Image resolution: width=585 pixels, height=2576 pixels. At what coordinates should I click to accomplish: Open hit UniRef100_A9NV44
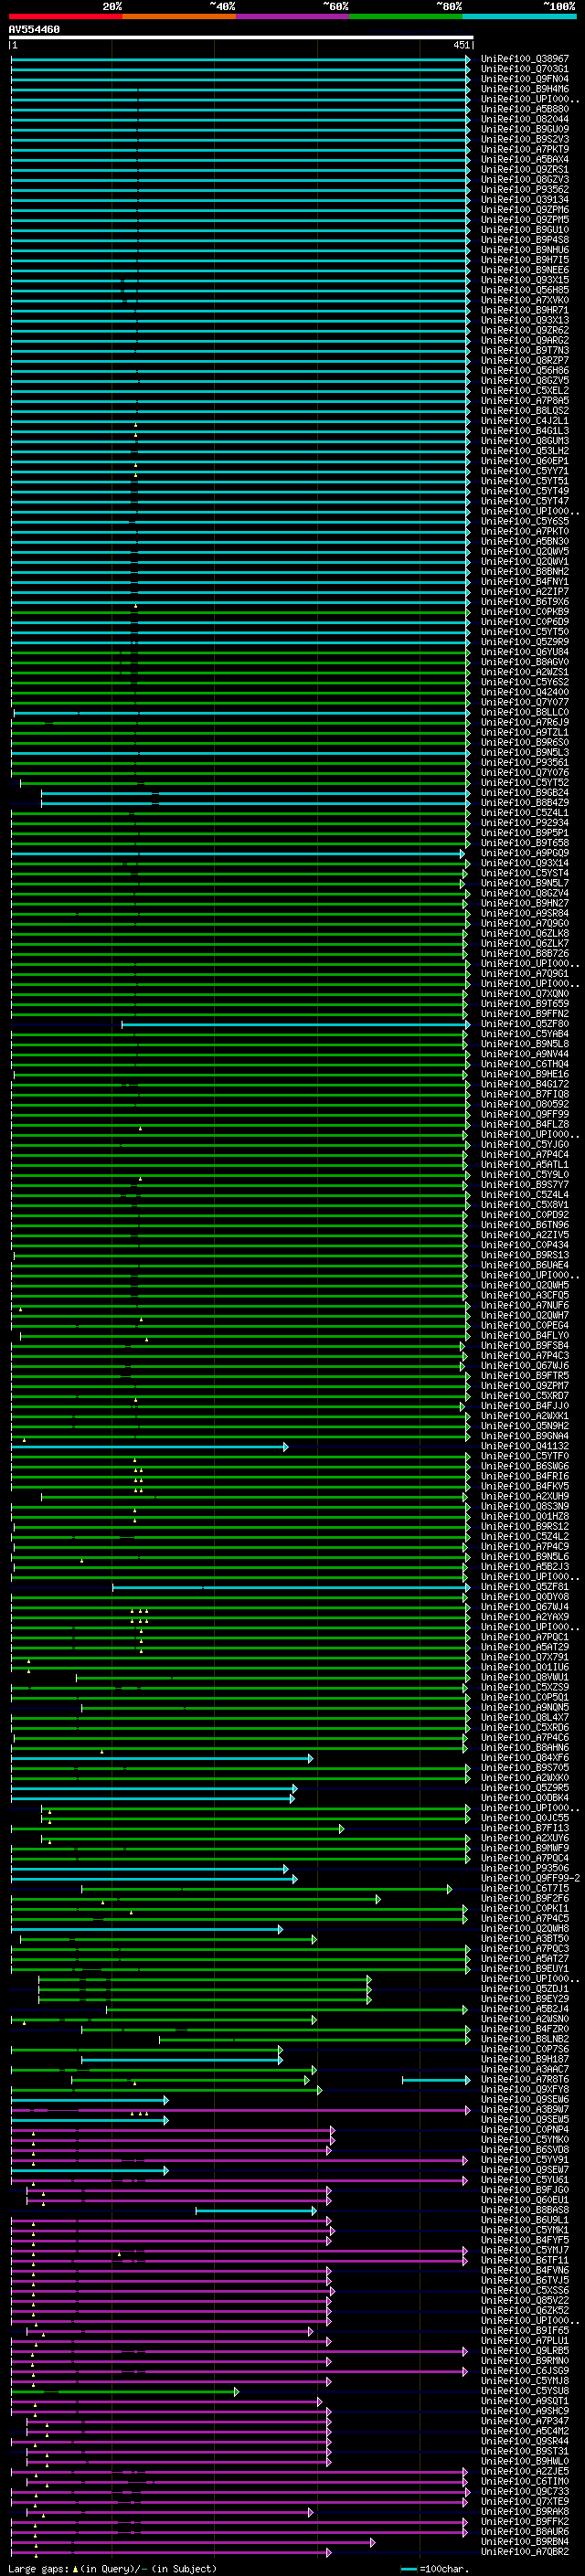(x=525, y=1054)
